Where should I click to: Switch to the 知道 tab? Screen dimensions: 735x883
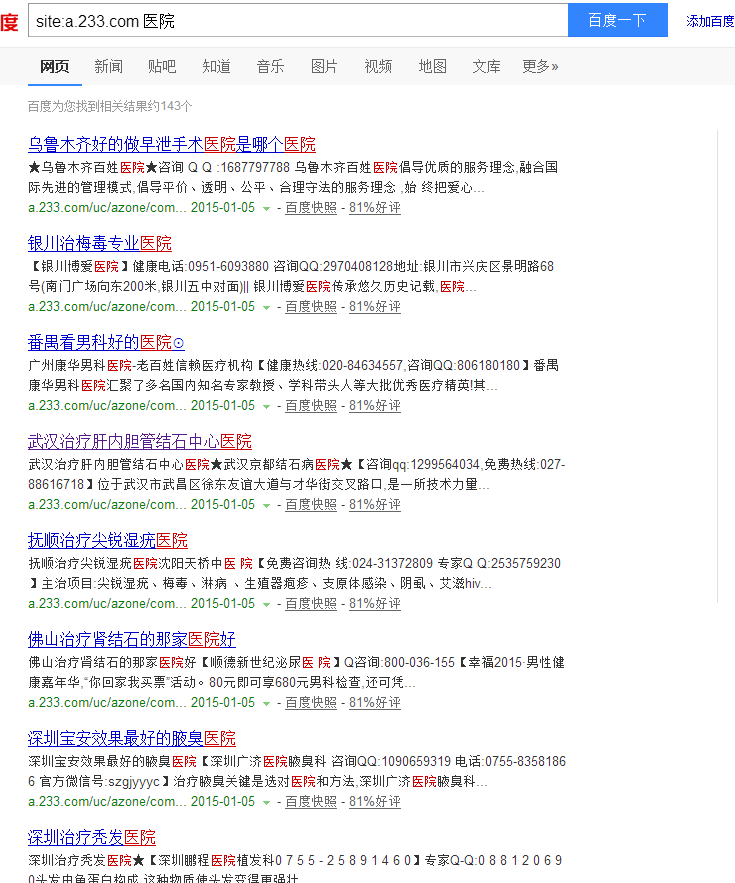coord(216,66)
